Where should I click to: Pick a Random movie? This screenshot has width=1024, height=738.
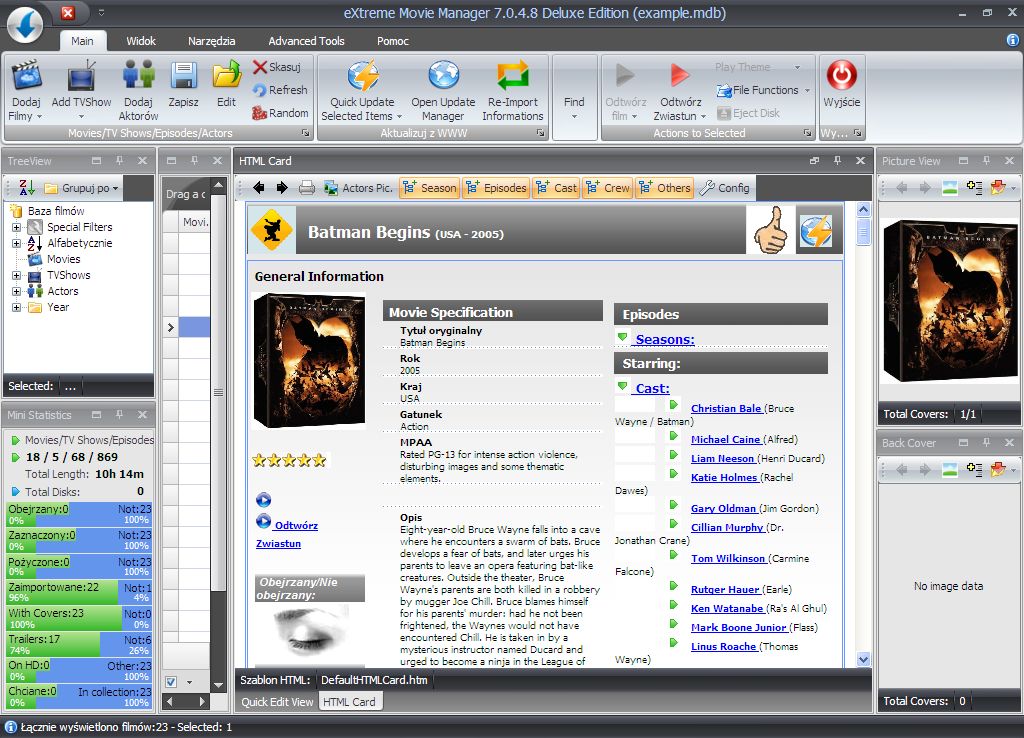[280, 113]
